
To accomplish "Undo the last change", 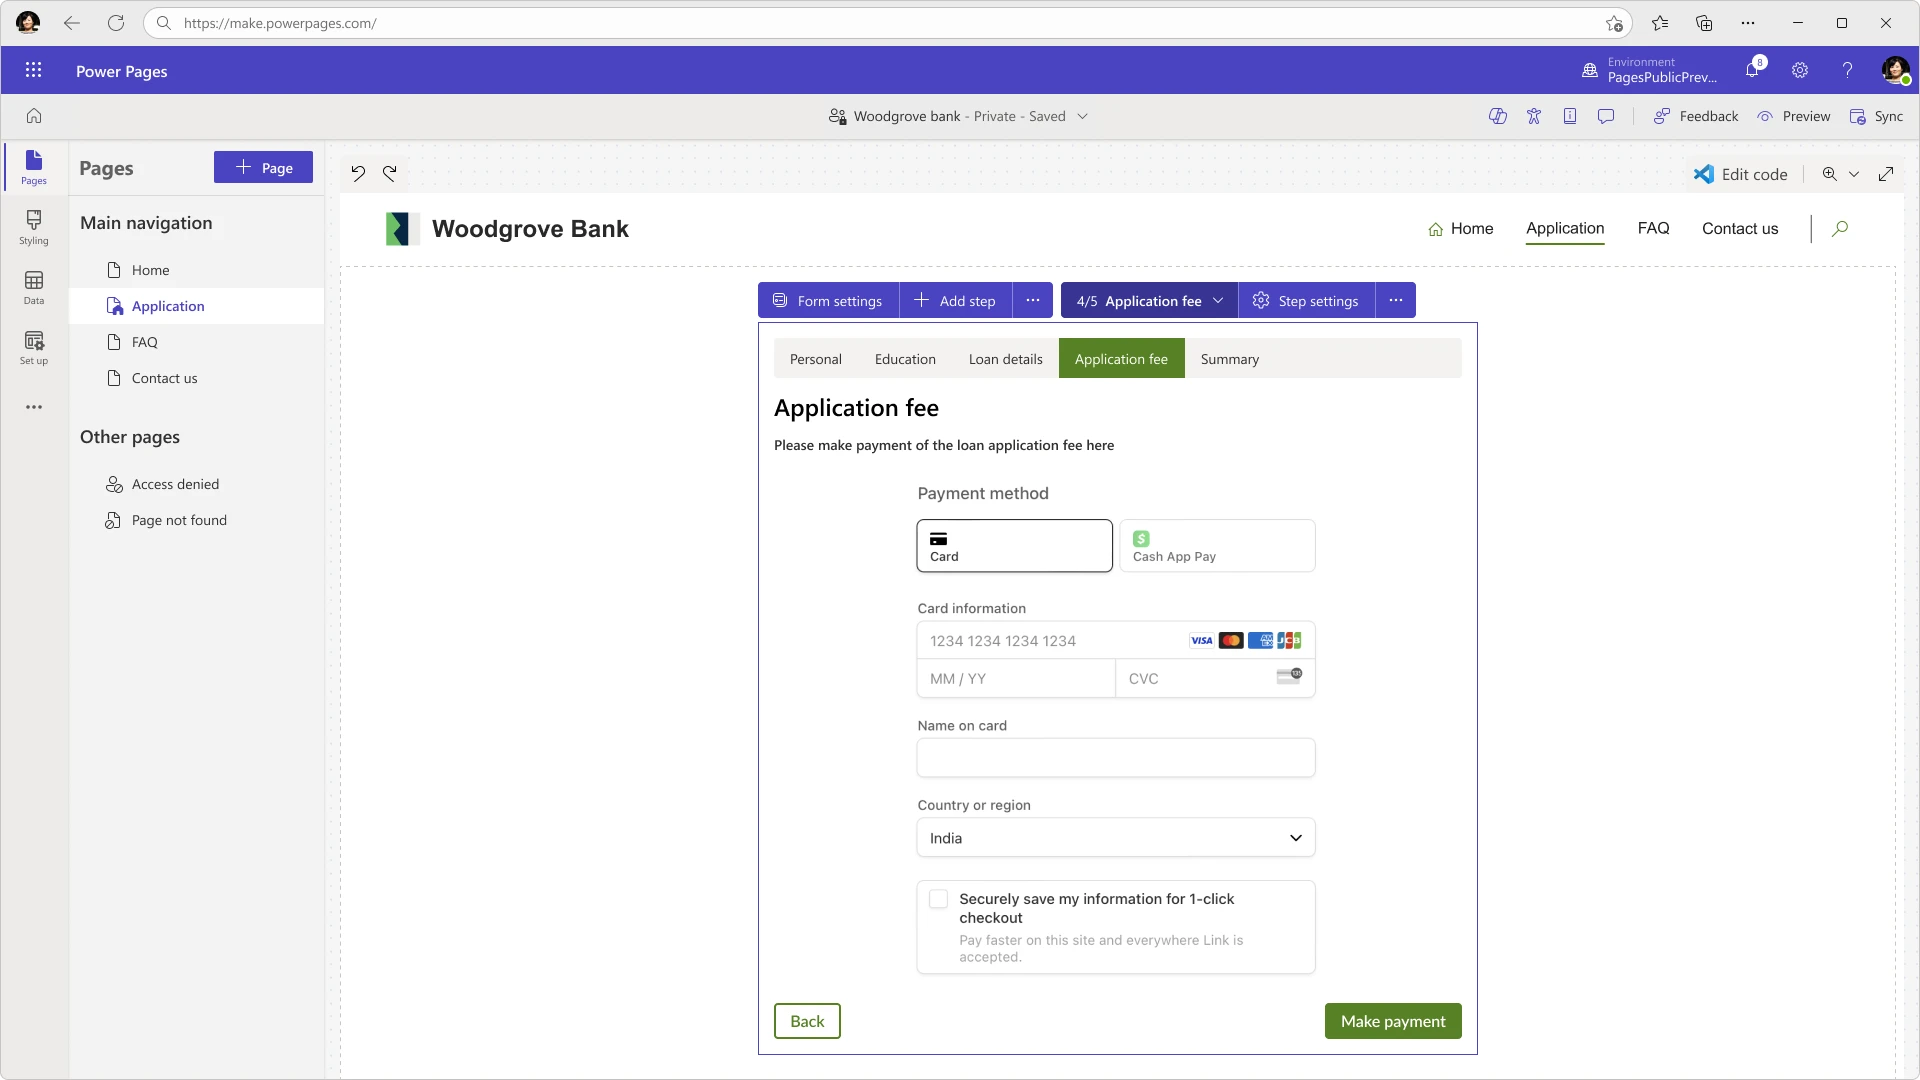I will (360, 173).
